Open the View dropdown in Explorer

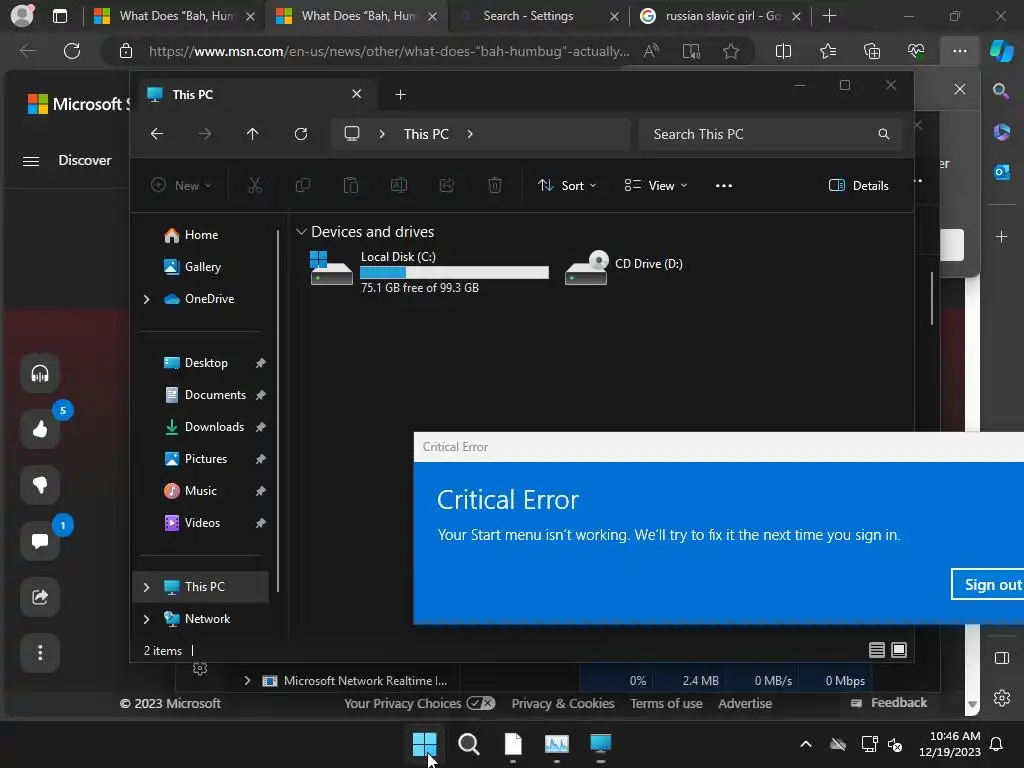[655, 185]
